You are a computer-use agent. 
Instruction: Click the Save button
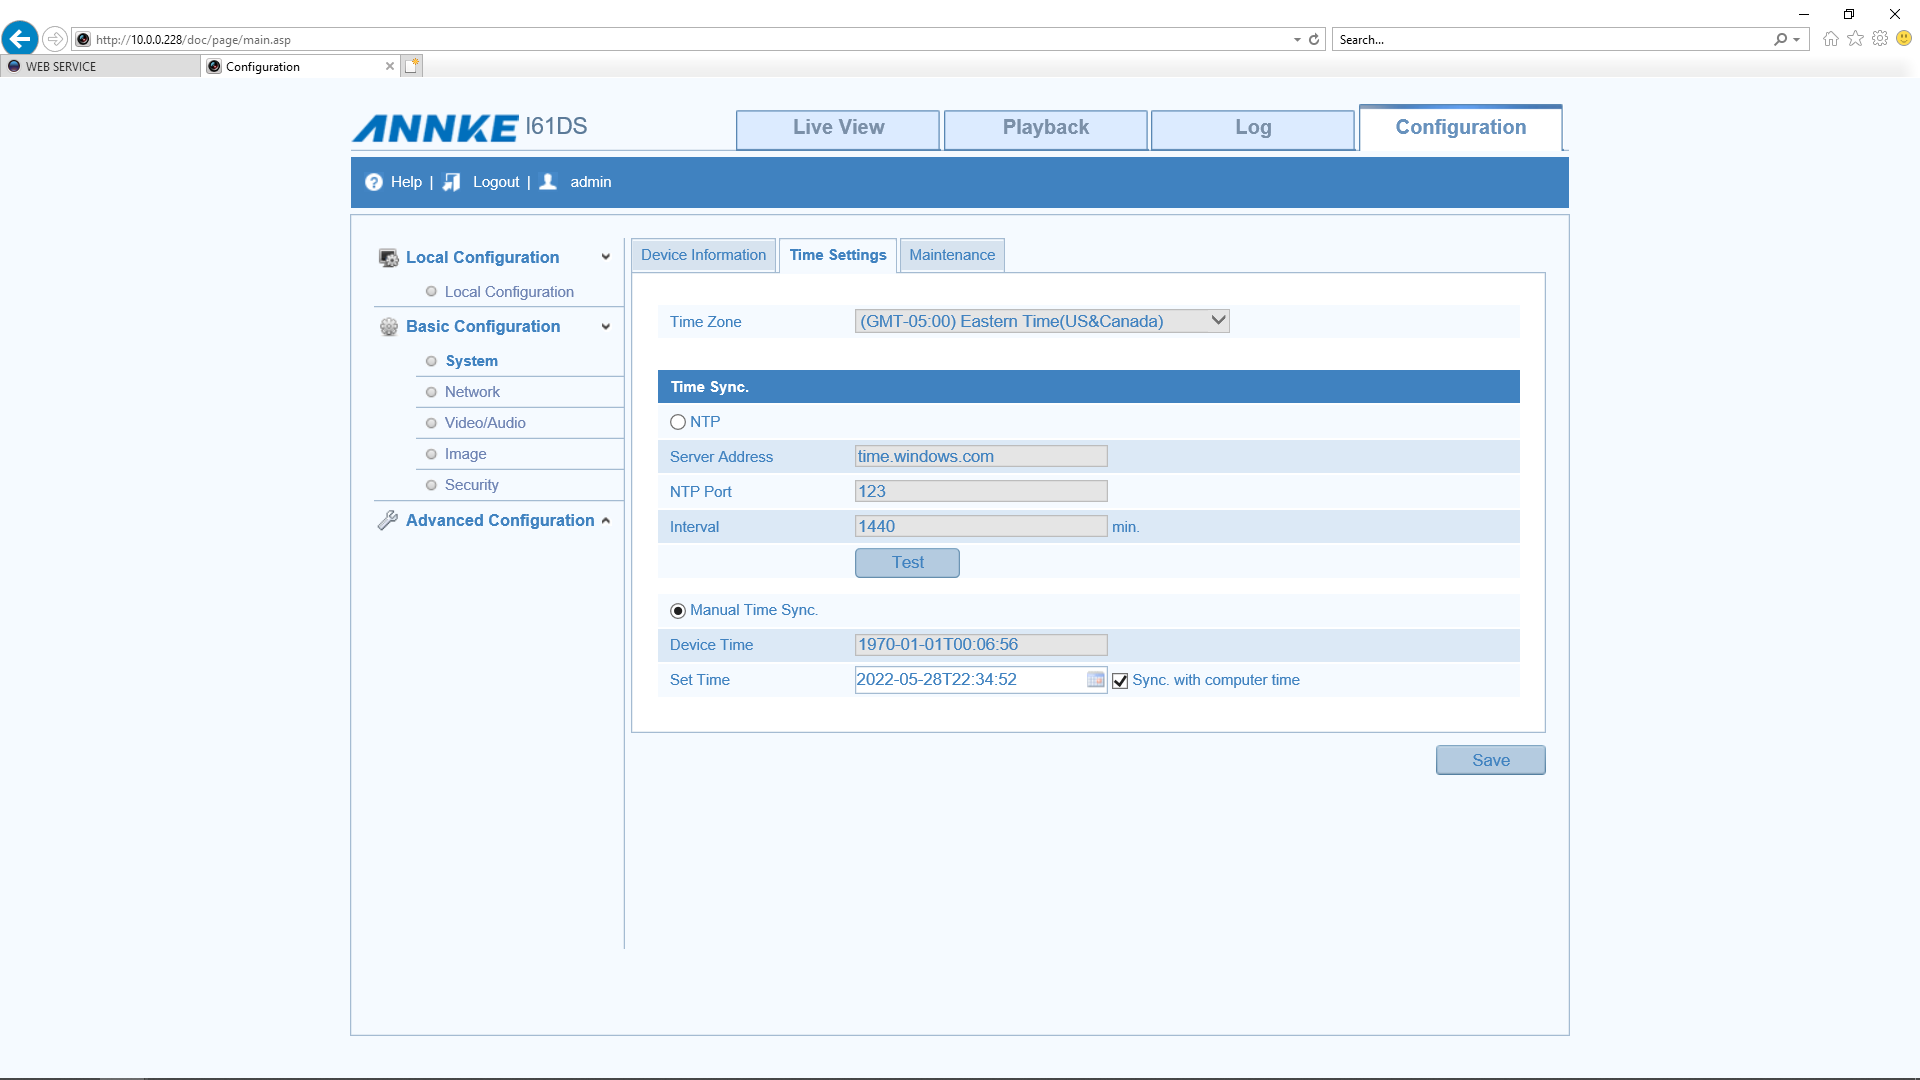[x=1491, y=760]
